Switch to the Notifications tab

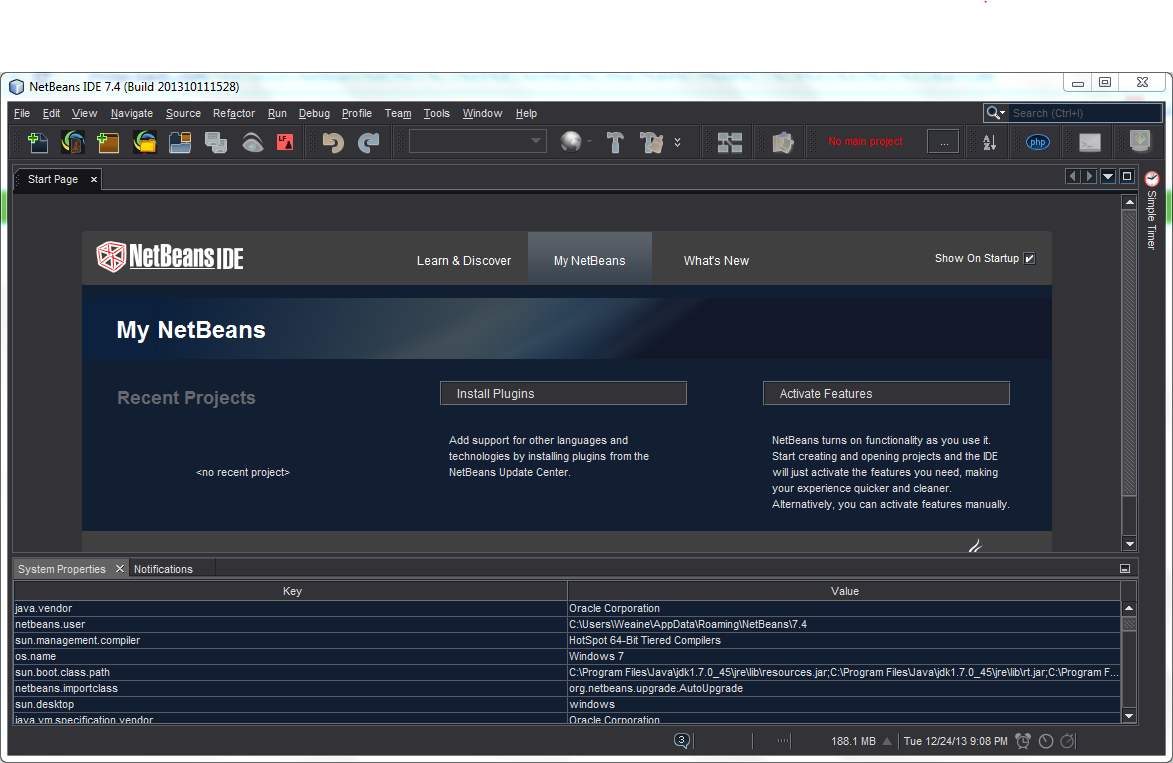(x=163, y=569)
